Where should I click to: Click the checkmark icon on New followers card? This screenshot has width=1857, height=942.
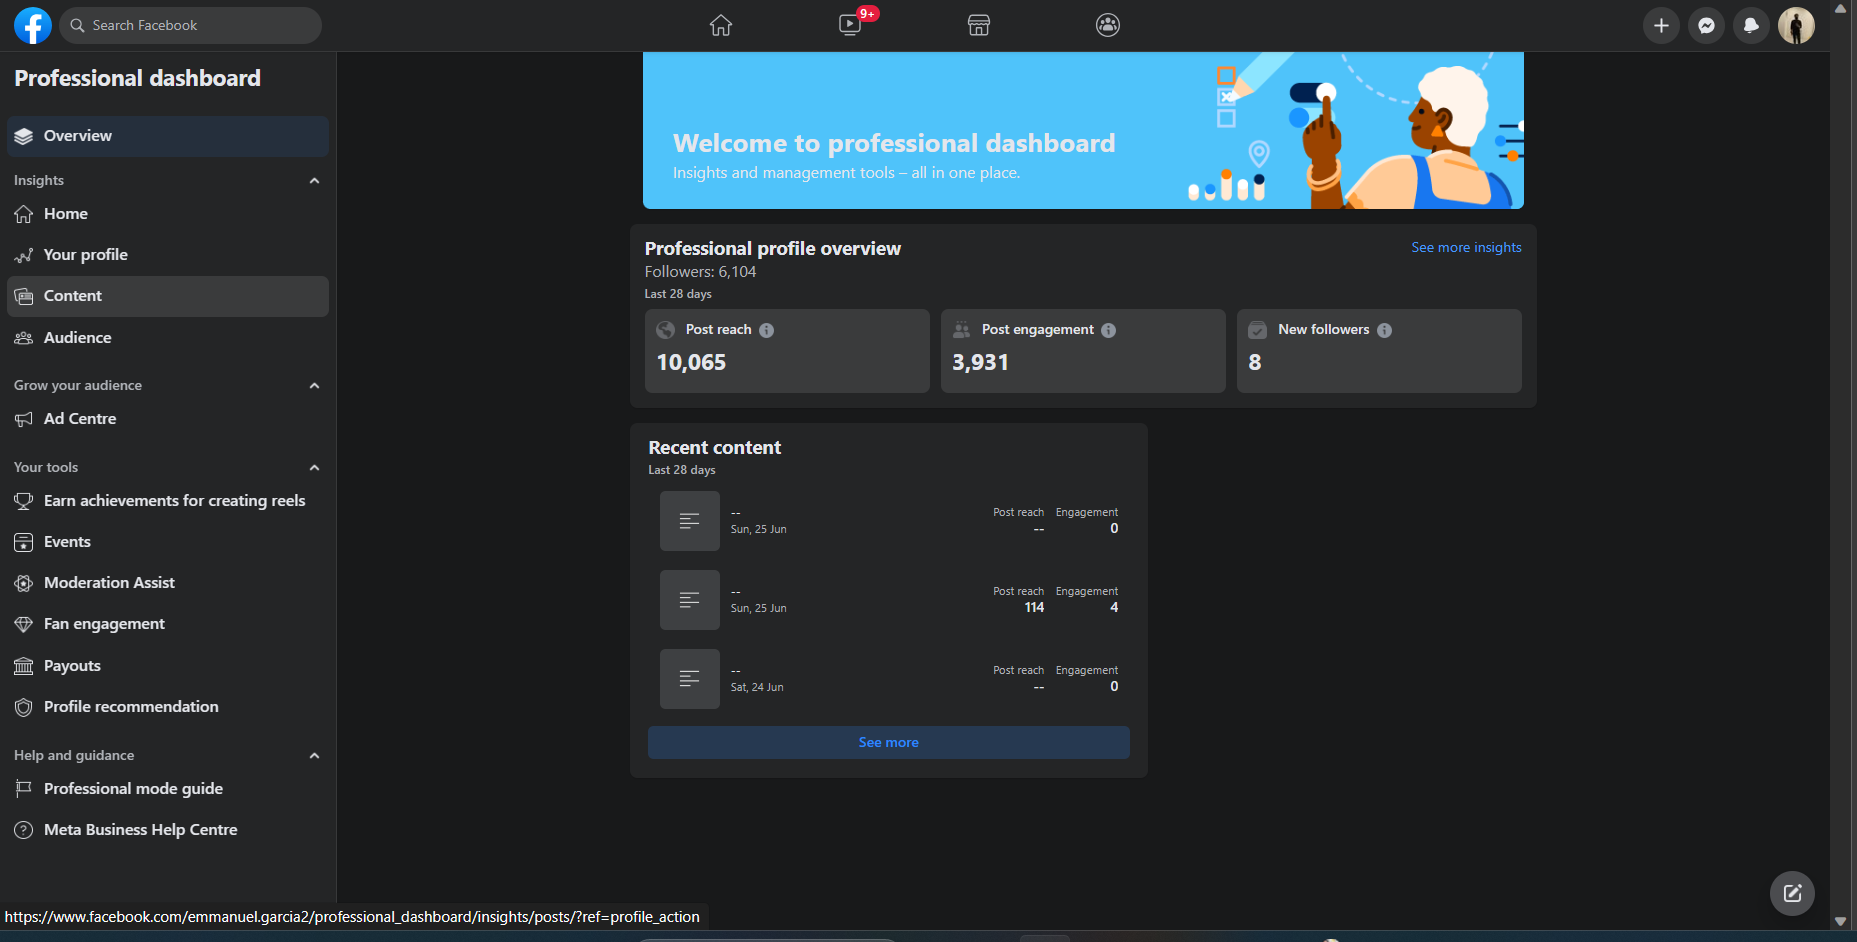(1258, 330)
